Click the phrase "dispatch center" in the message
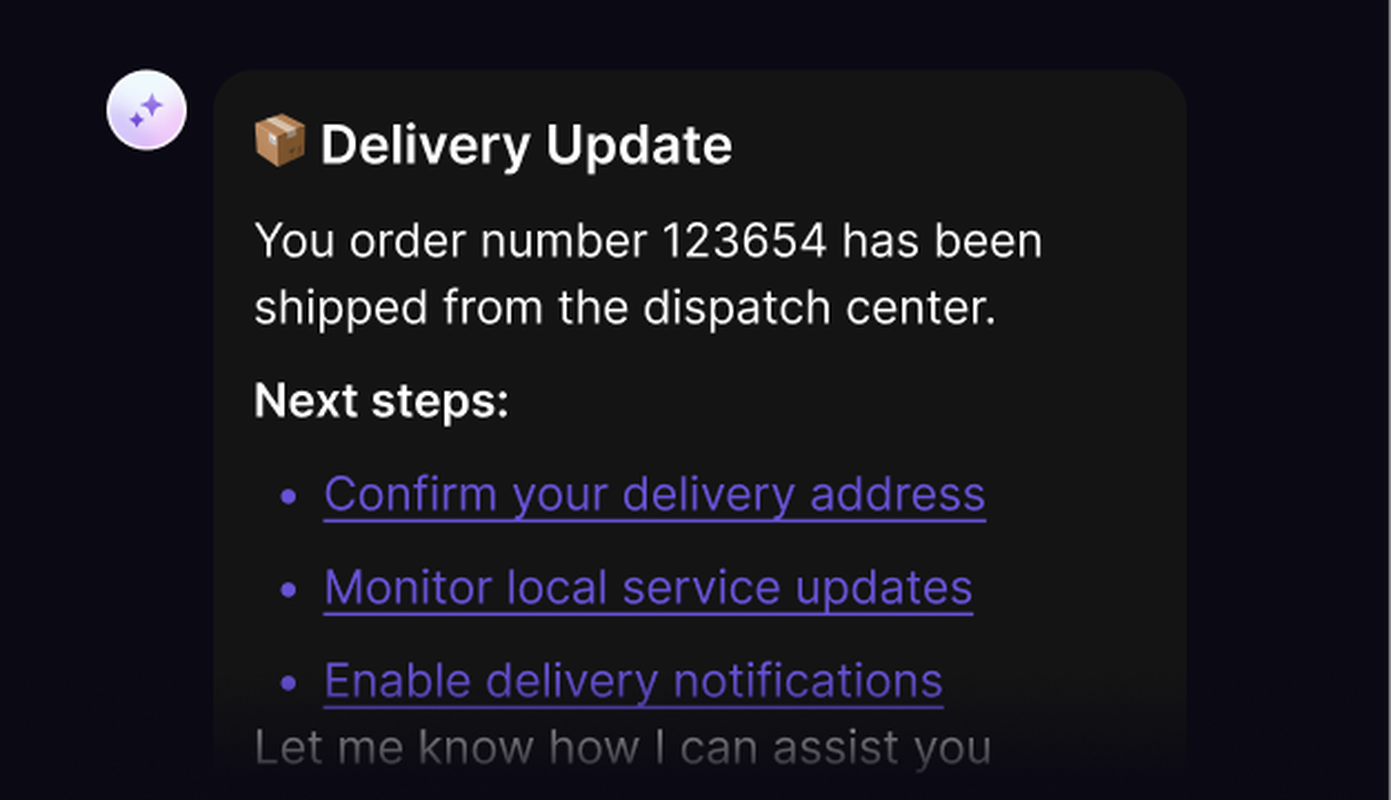This screenshot has width=1391, height=800. tap(818, 308)
